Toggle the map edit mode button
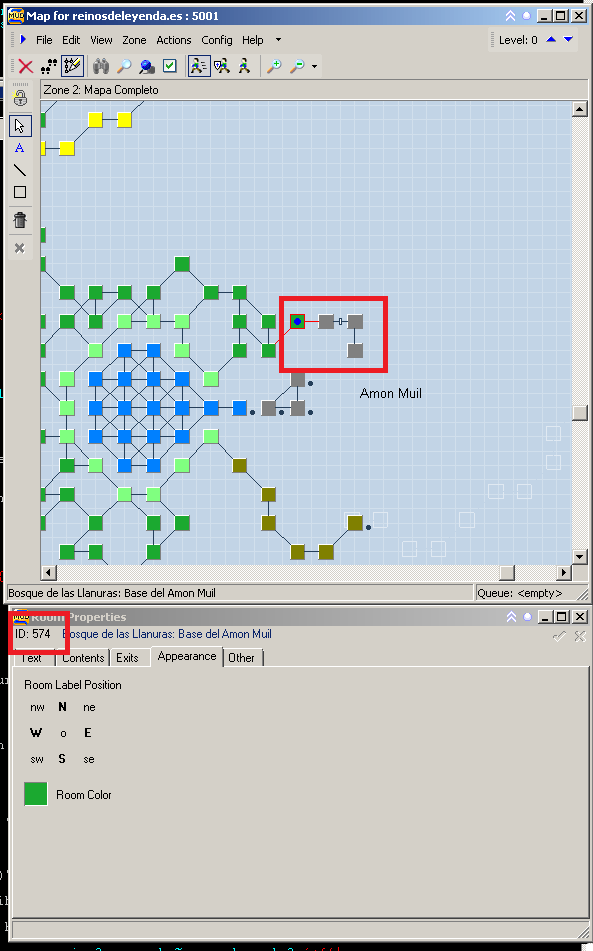Viewport: 593px width, 951px height. click(x=73, y=66)
